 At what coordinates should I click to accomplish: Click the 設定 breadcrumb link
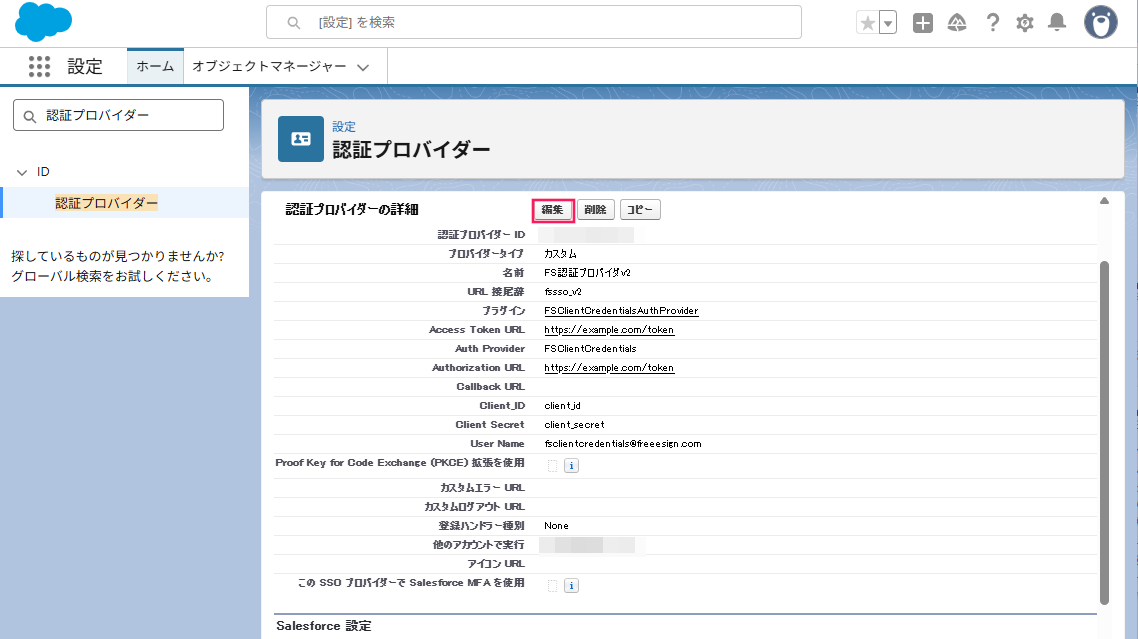pos(344,126)
